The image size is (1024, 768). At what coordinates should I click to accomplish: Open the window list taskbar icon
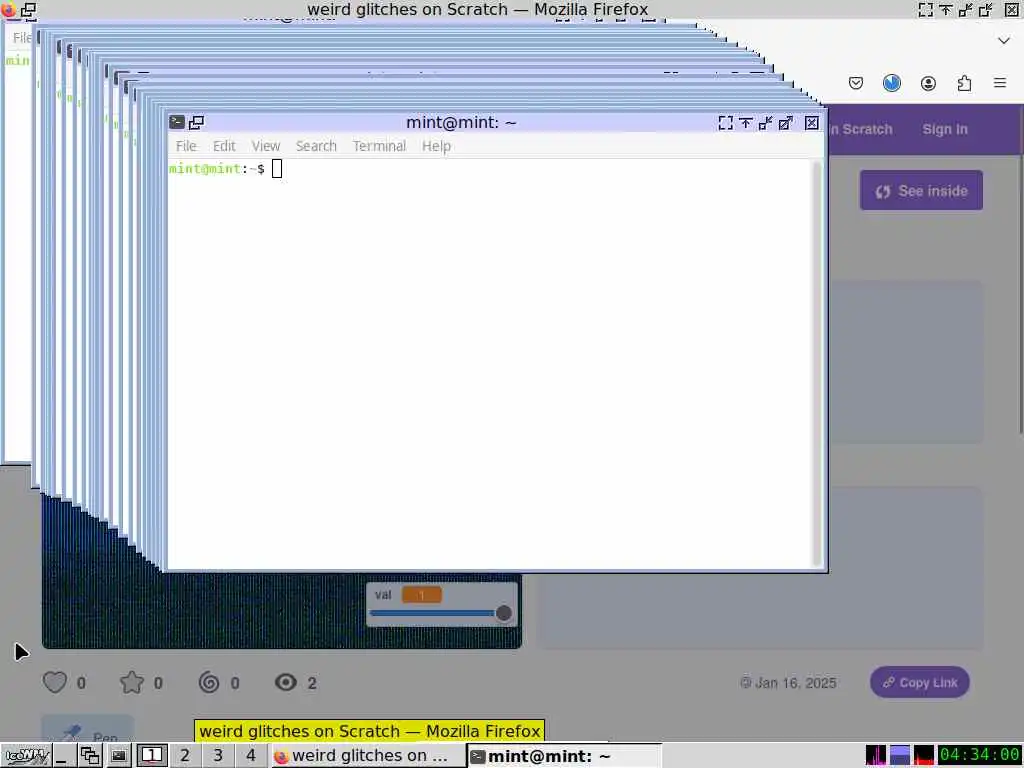90,756
